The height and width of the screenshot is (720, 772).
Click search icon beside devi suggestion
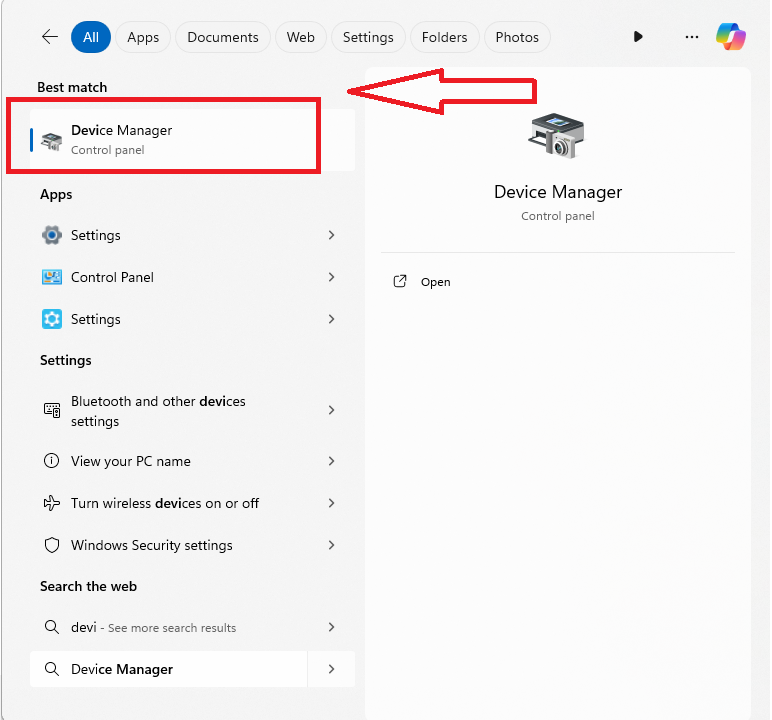pos(52,627)
